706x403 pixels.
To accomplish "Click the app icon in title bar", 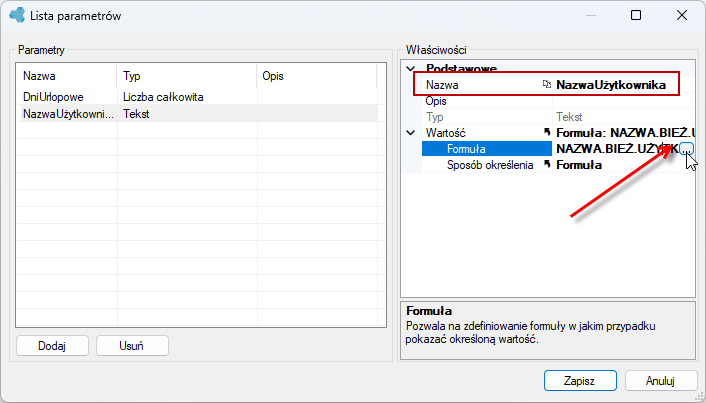I will (17, 15).
